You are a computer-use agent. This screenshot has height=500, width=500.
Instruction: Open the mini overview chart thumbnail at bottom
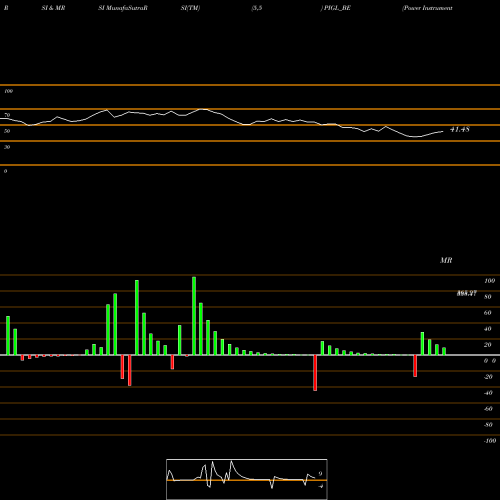[x=247, y=479]
